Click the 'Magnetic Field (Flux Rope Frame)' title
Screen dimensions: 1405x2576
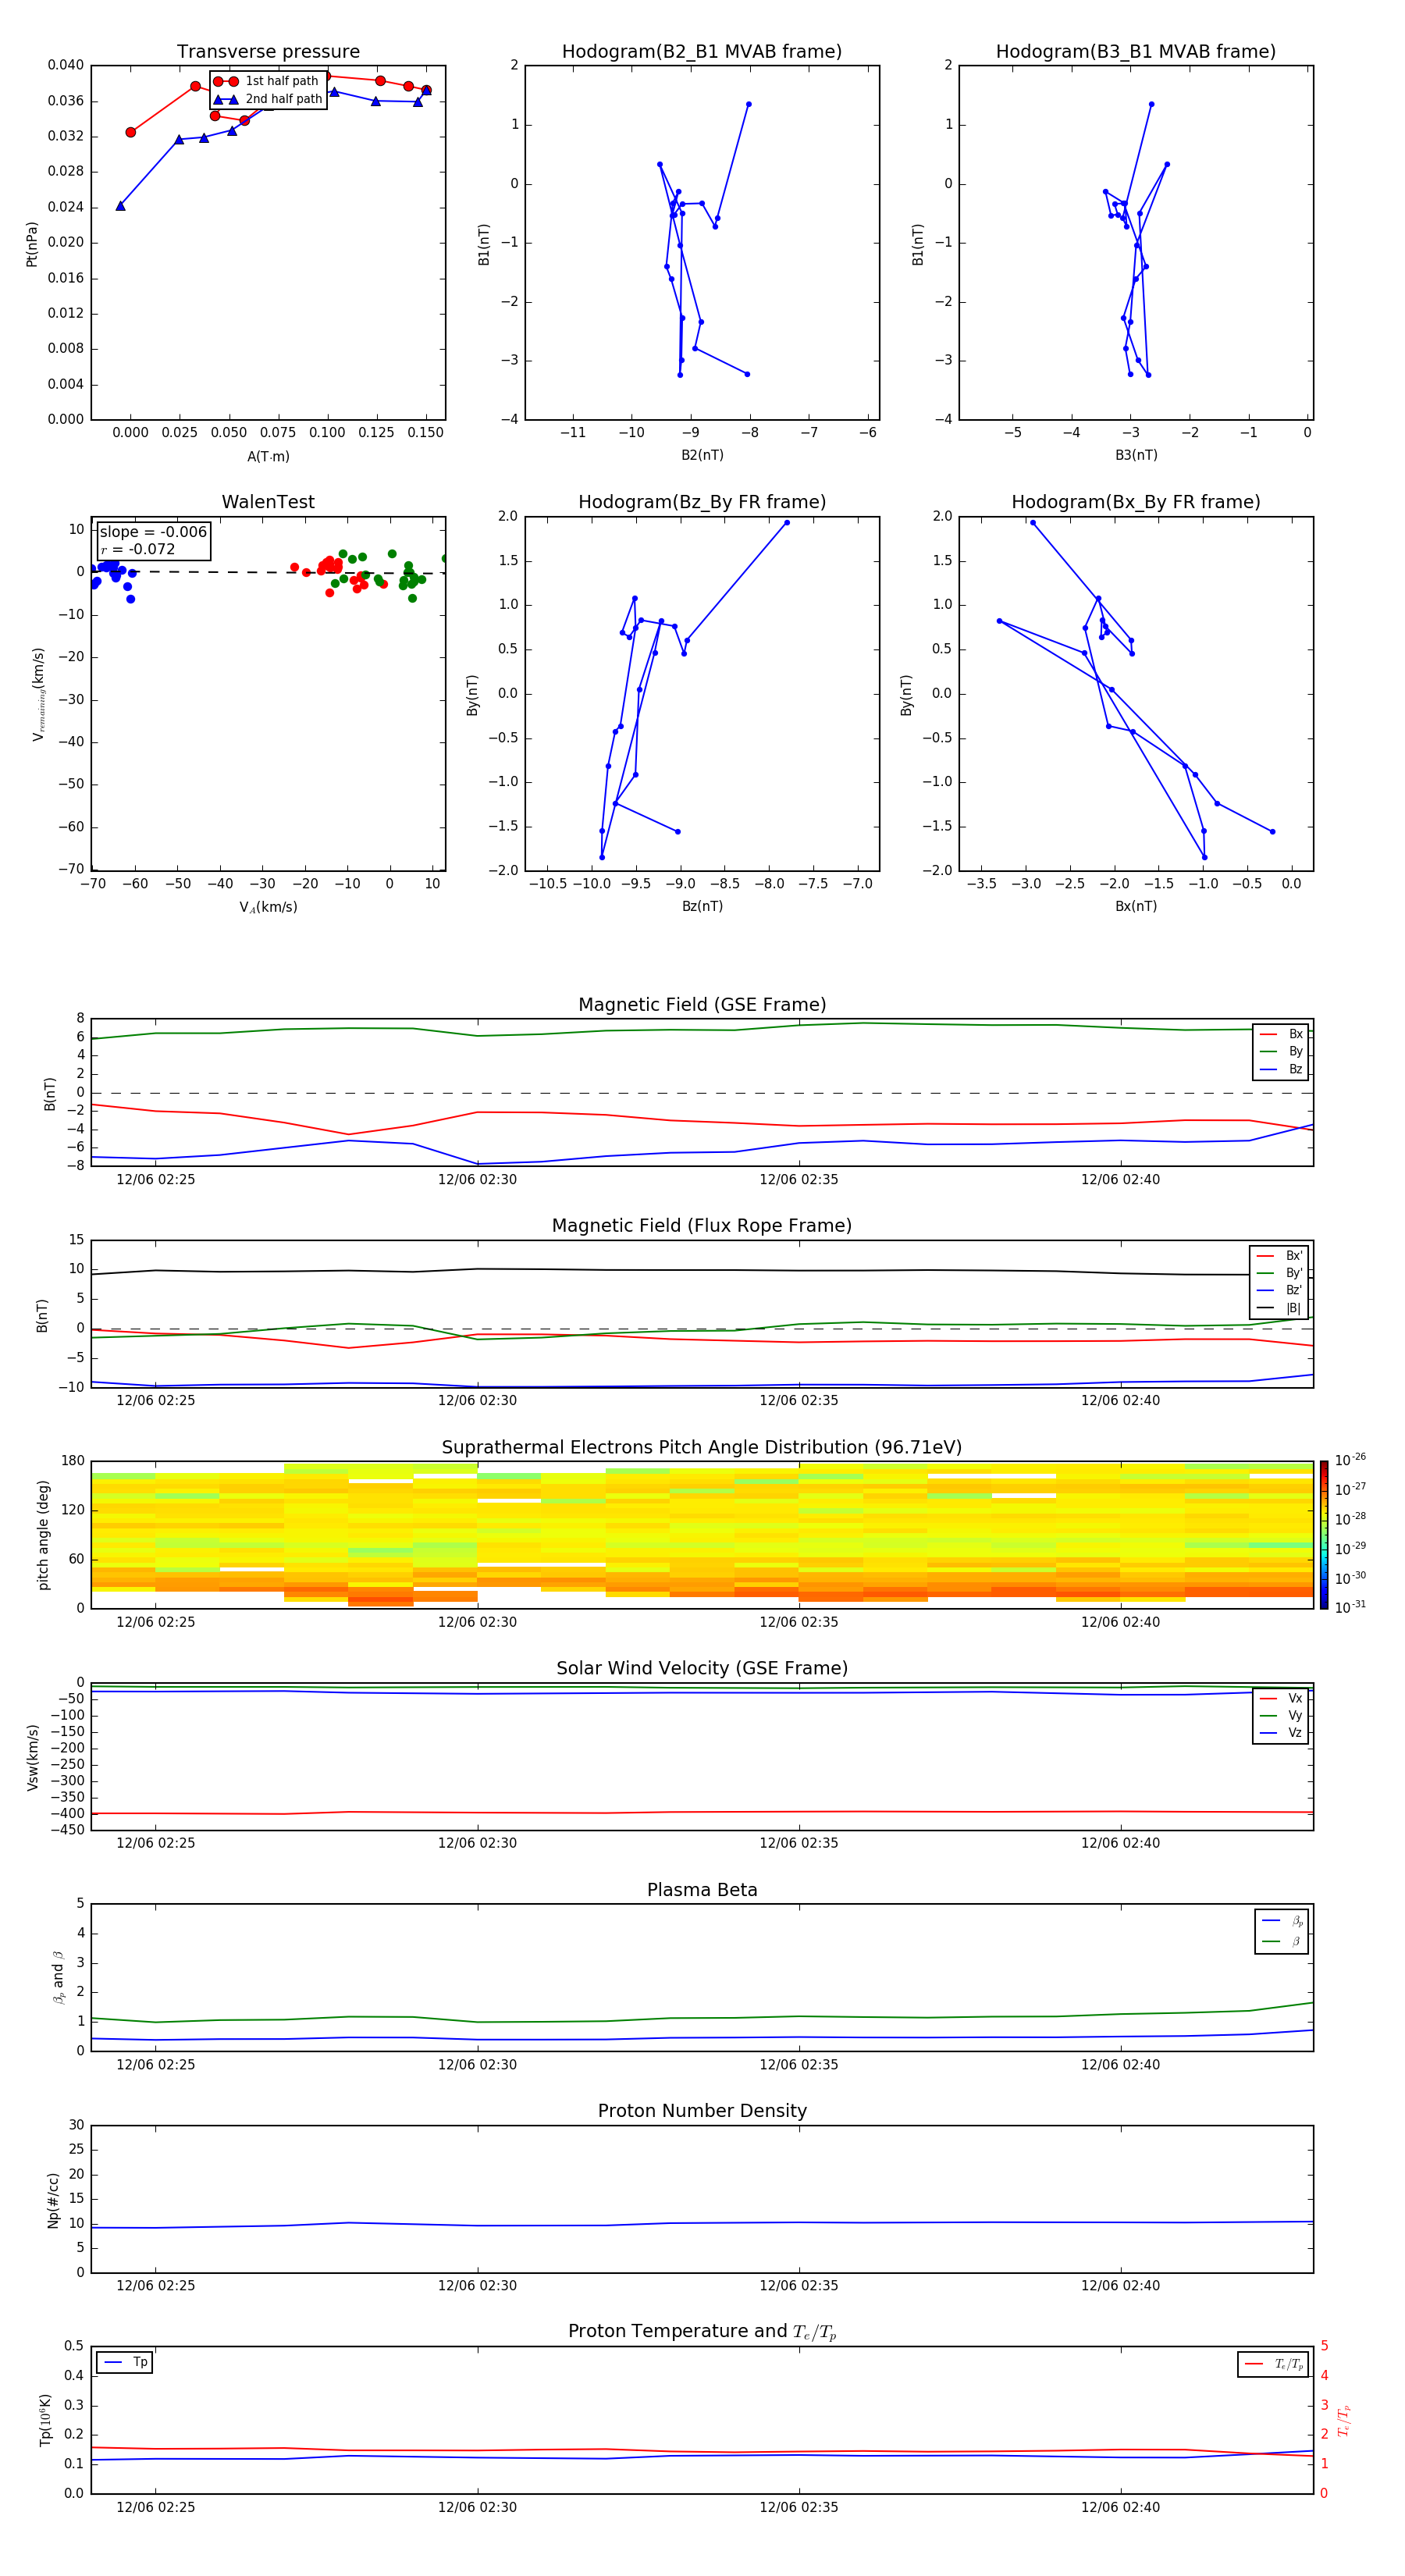[x=702, y=1226]
